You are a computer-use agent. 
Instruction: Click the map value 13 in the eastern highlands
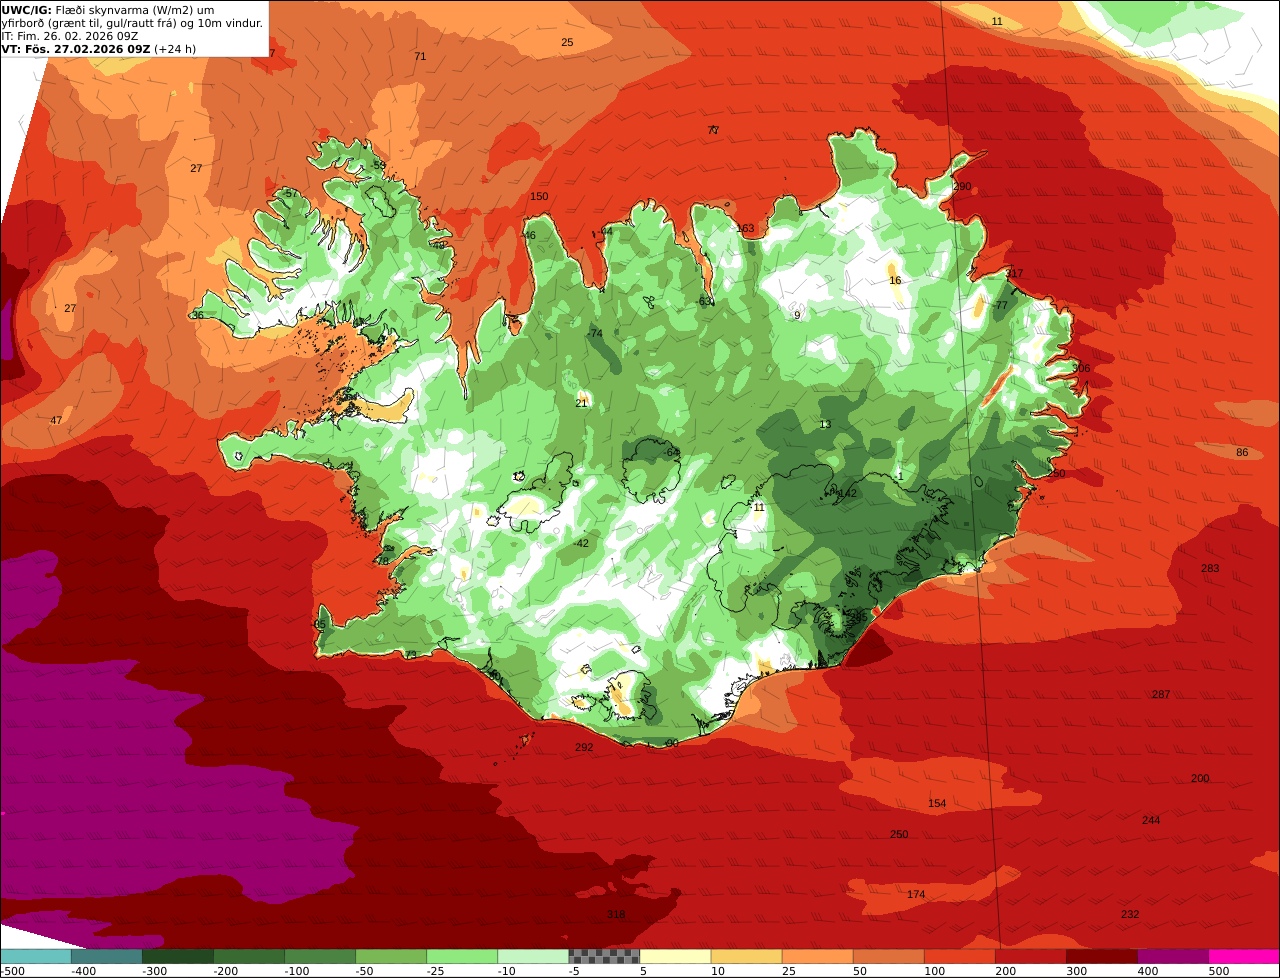tap(825, 425)
